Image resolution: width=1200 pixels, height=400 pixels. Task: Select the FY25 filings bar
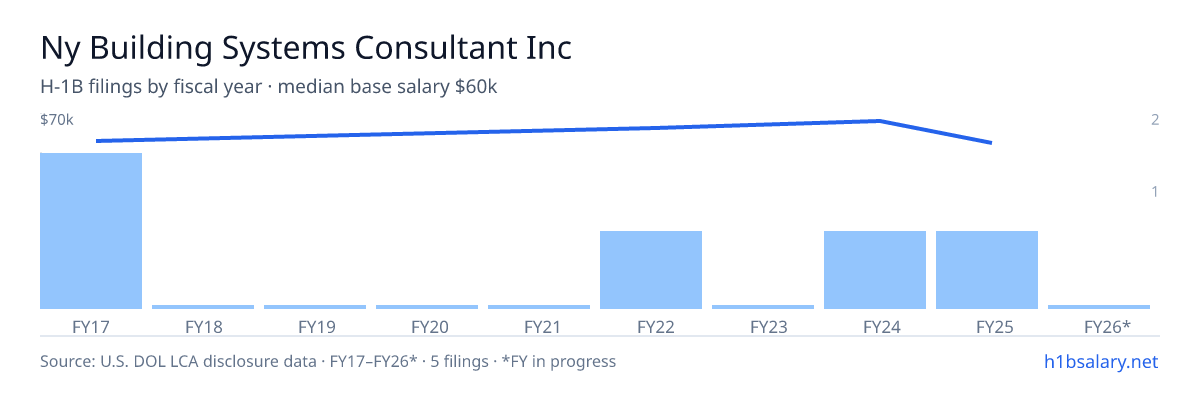(x=987, y=270)
